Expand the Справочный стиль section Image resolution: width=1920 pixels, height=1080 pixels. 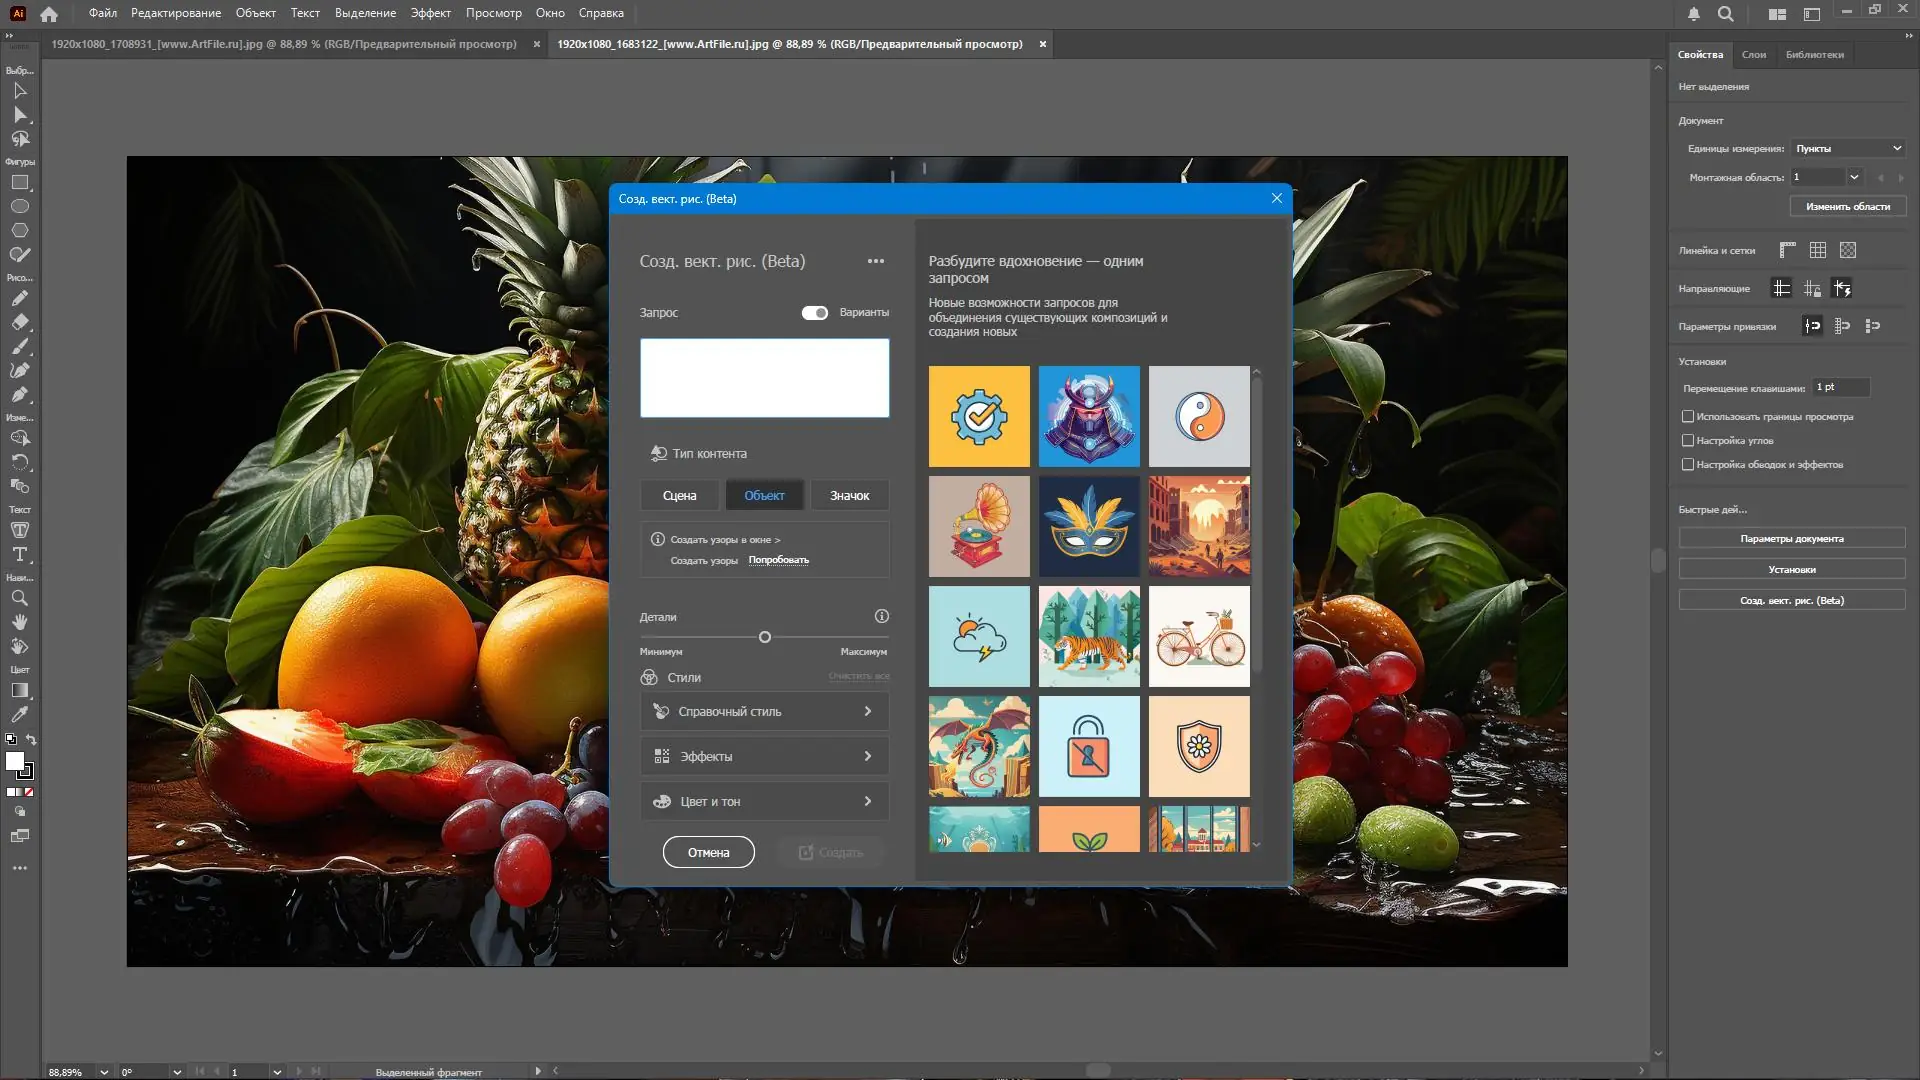click(764, 711)
